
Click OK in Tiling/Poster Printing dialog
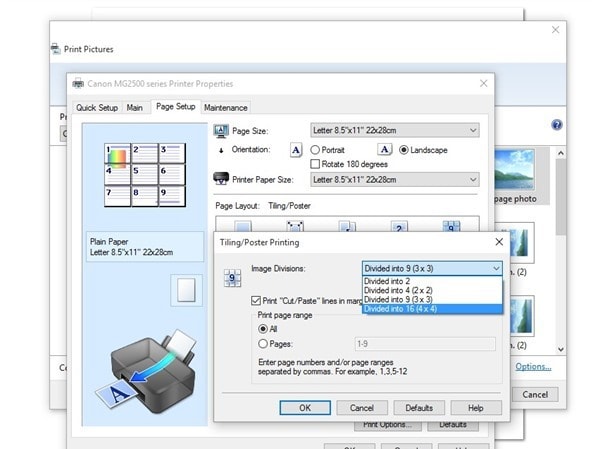click(305, 408)
